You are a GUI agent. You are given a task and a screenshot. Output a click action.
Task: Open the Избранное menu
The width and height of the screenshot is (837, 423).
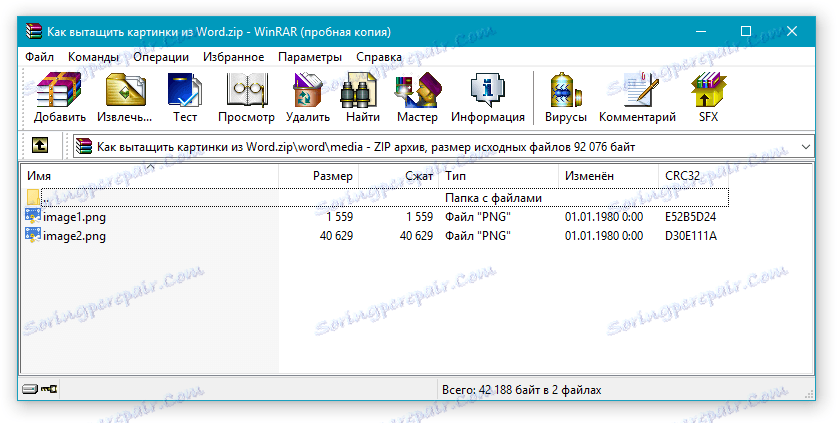click(x=233, y=57)
